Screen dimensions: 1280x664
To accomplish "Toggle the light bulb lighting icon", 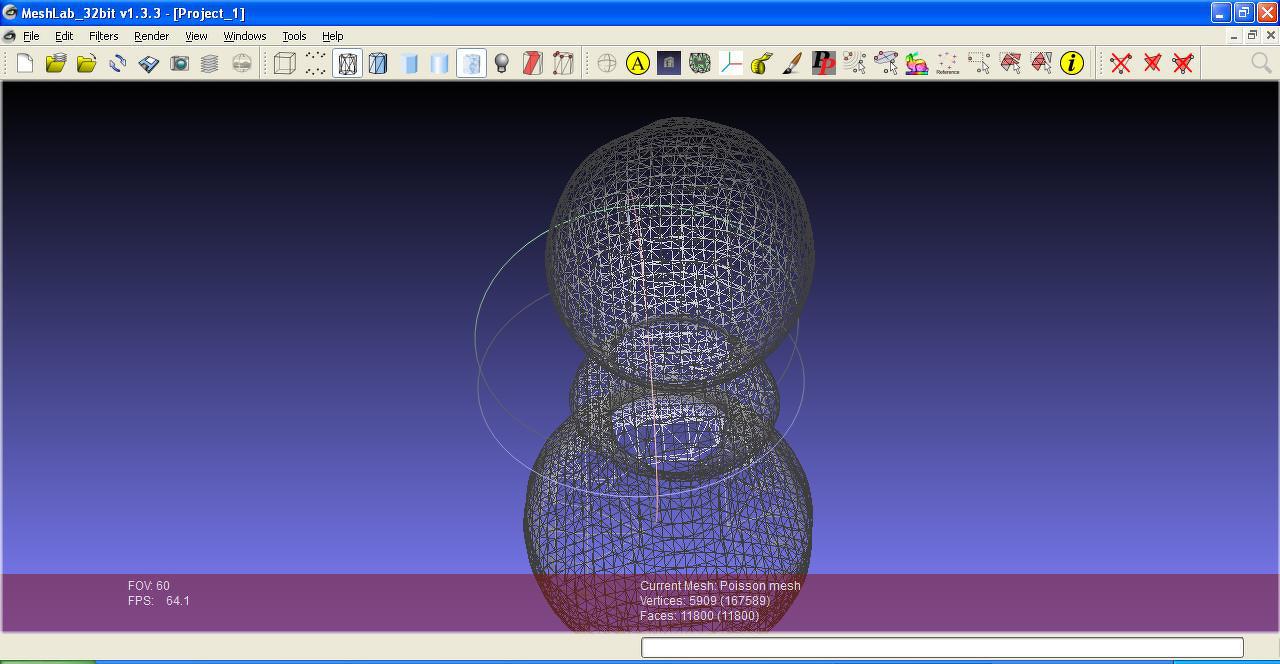I will (x=502, y=63).
